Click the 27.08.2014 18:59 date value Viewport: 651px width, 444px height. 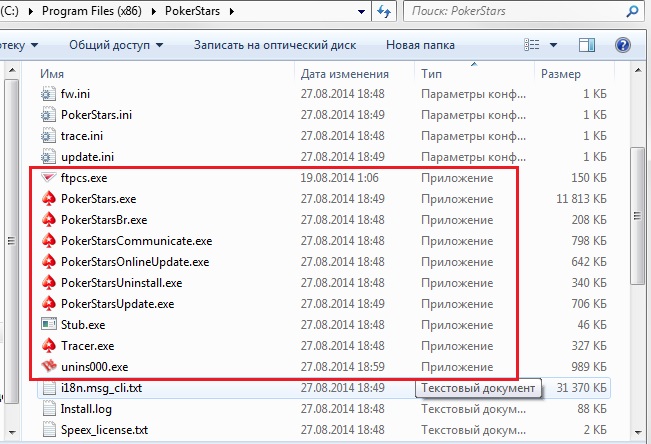pos(343,367)
